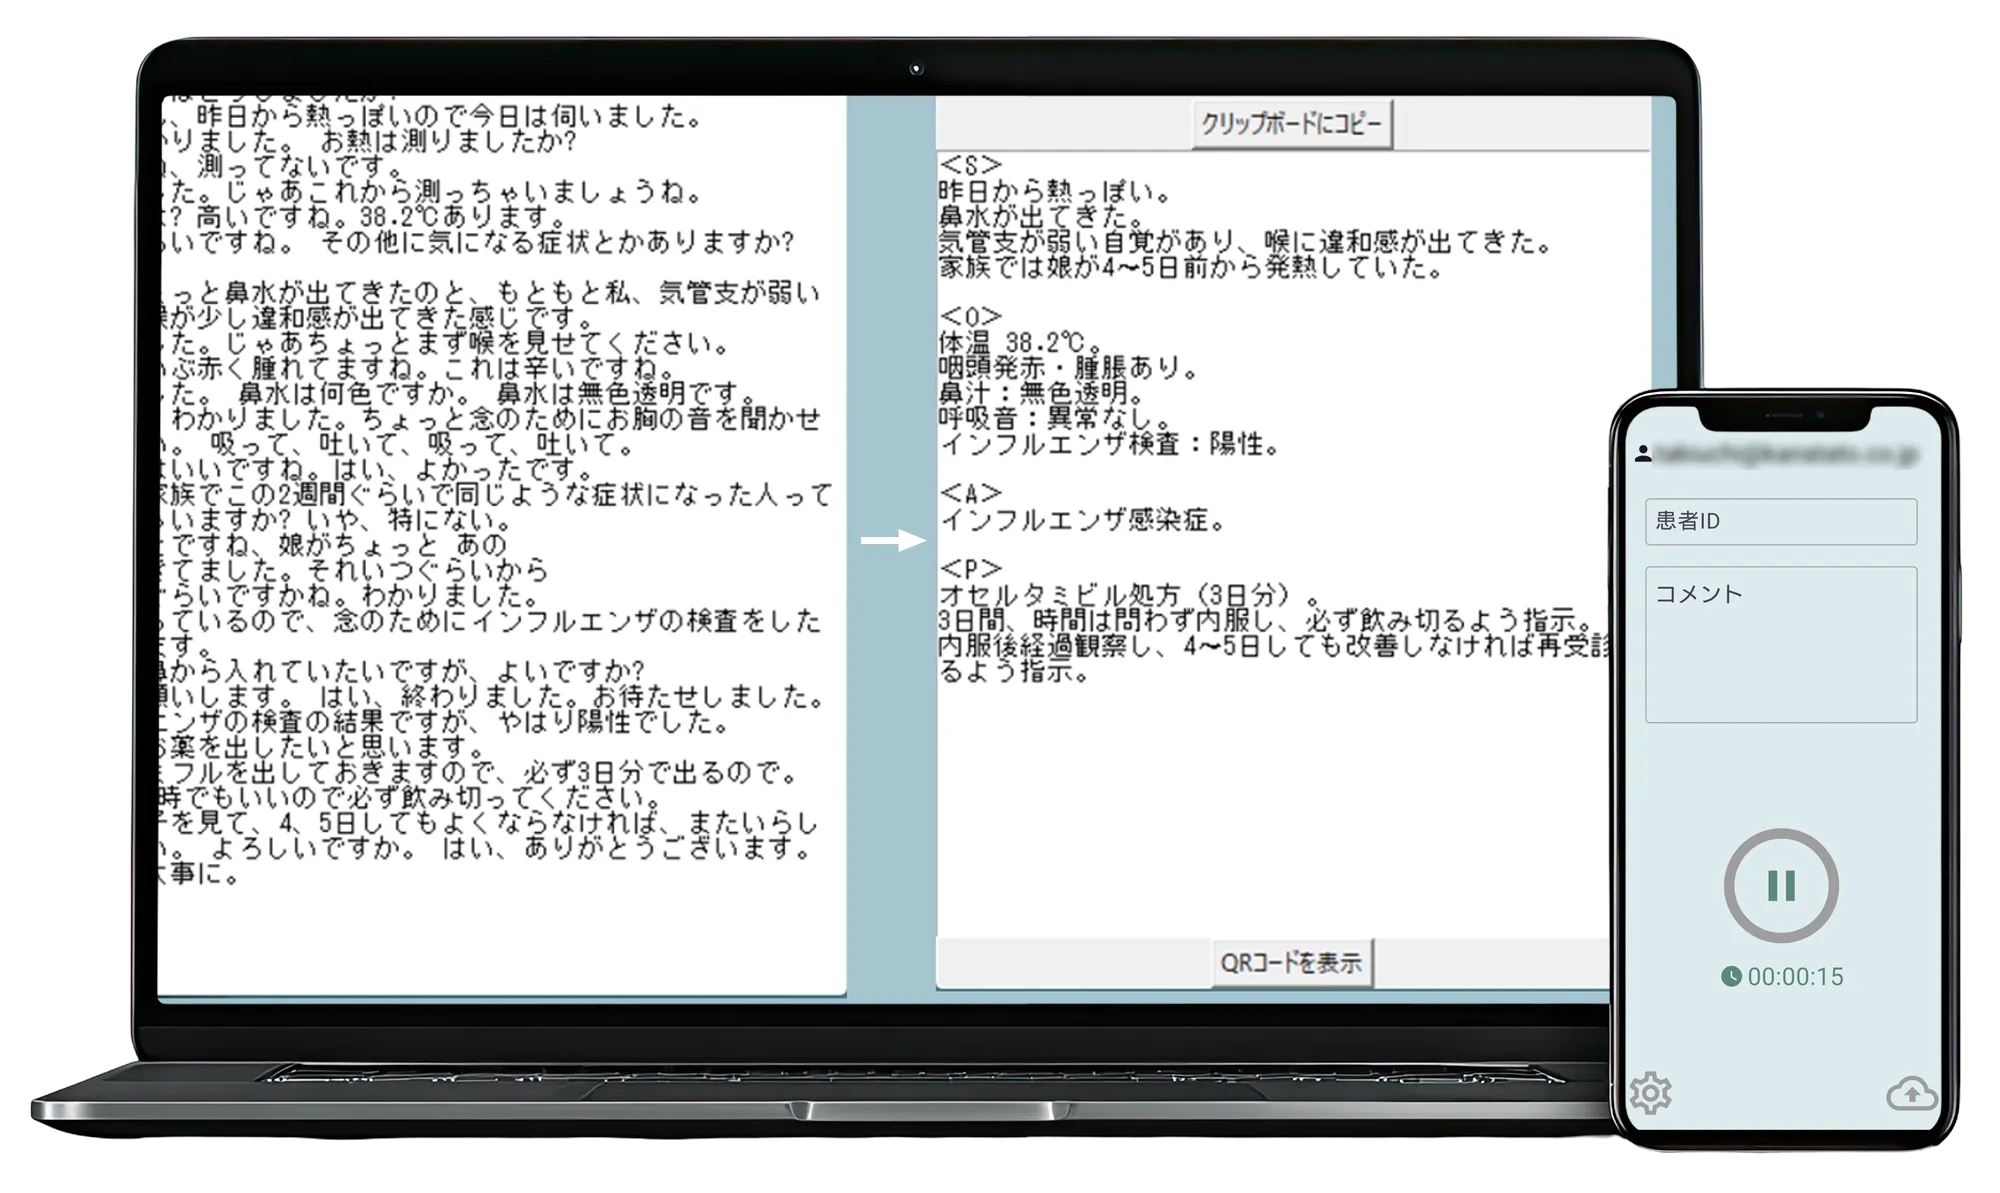Click the クリップボードにコピー button
The image size is (2000, 1193).
pyautogui.click(x=1291, y=124)
